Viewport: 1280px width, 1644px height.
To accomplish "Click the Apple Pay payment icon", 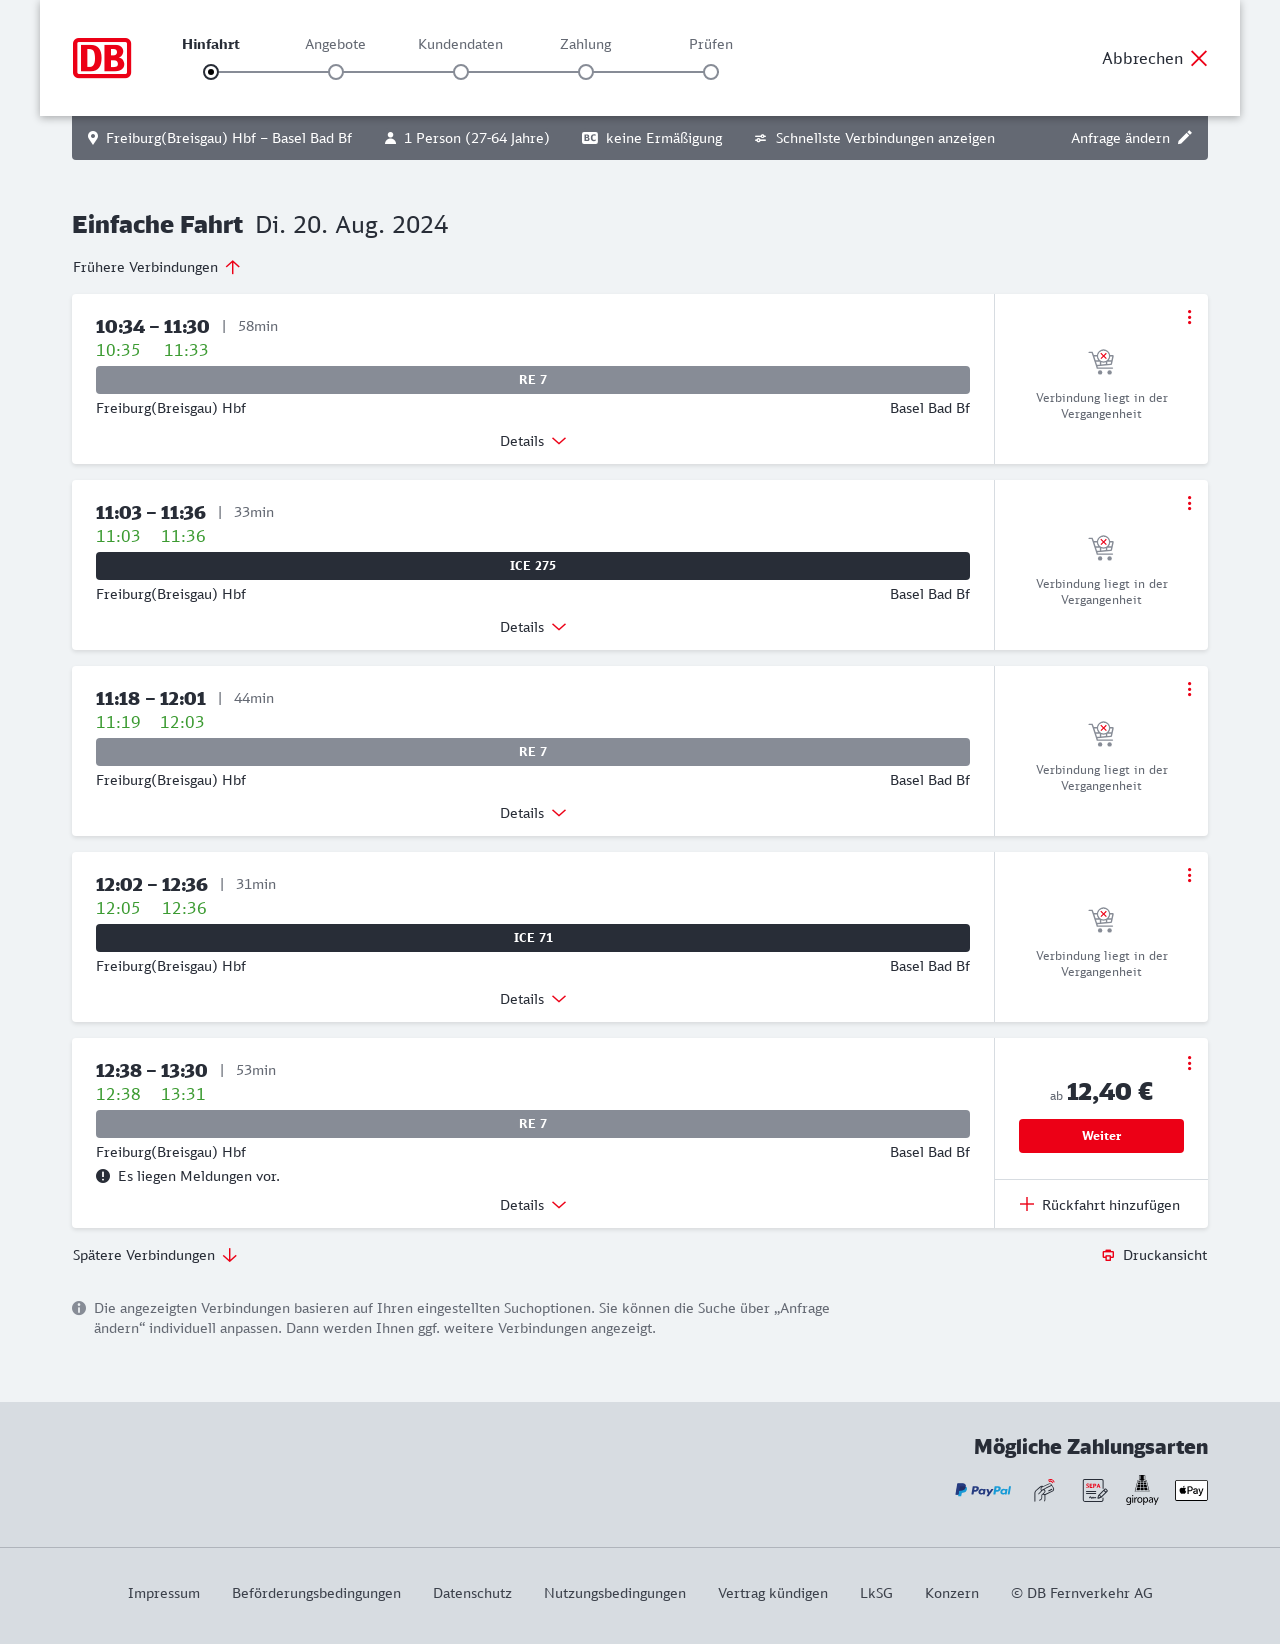I will coord(1191,1490).
